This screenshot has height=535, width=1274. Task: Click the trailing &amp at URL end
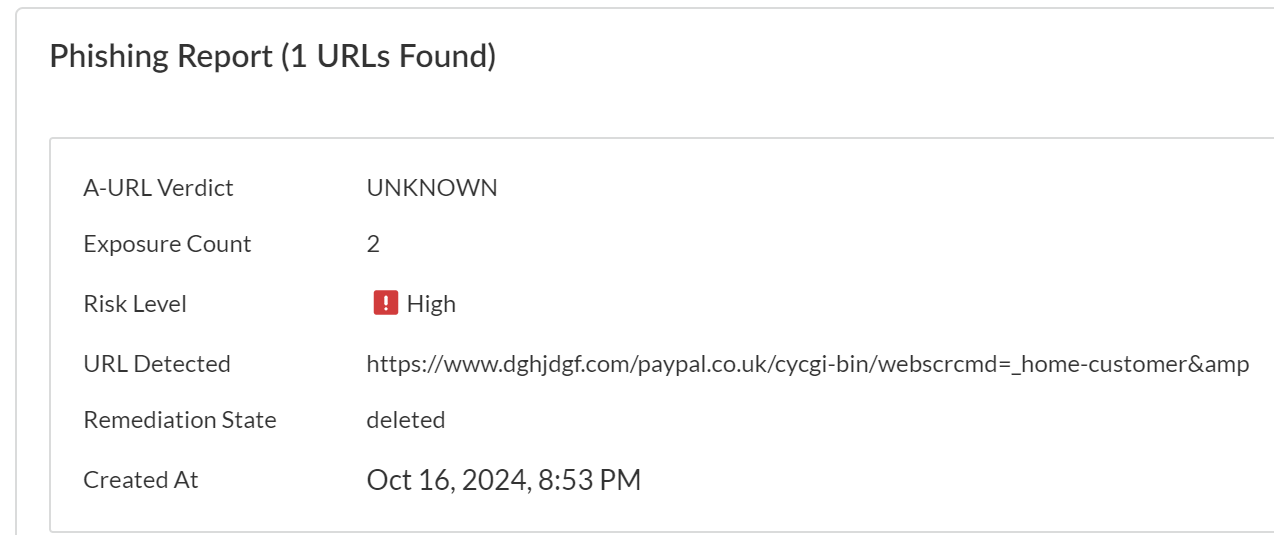pyautogui.click(x=1217, y=364)
